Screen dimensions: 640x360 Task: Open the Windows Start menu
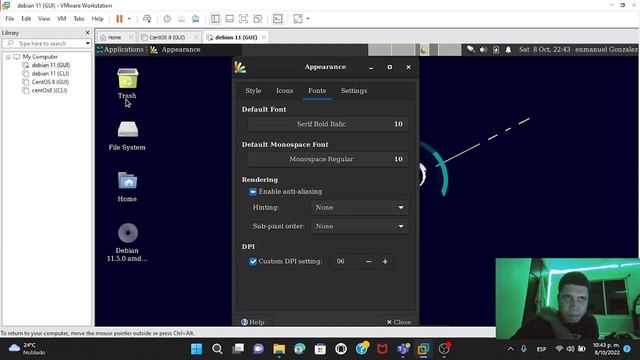pos(196,349)
